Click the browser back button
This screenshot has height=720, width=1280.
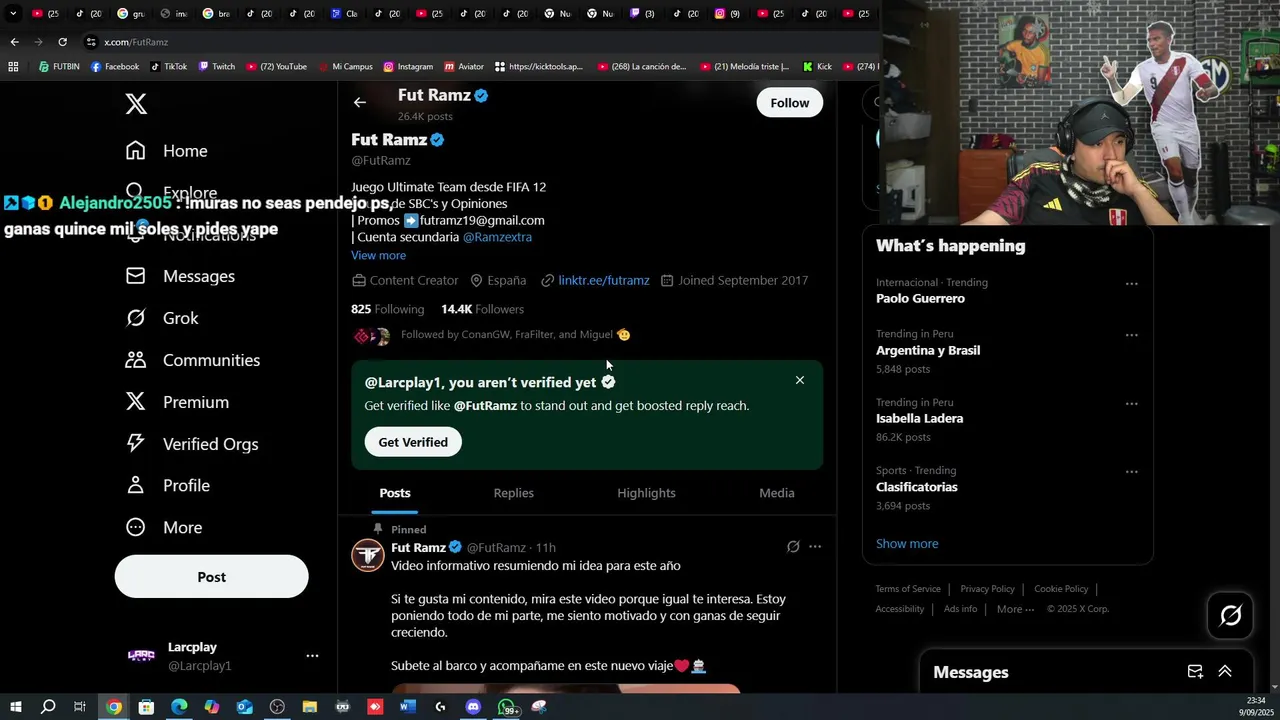[x=14, y=42]
